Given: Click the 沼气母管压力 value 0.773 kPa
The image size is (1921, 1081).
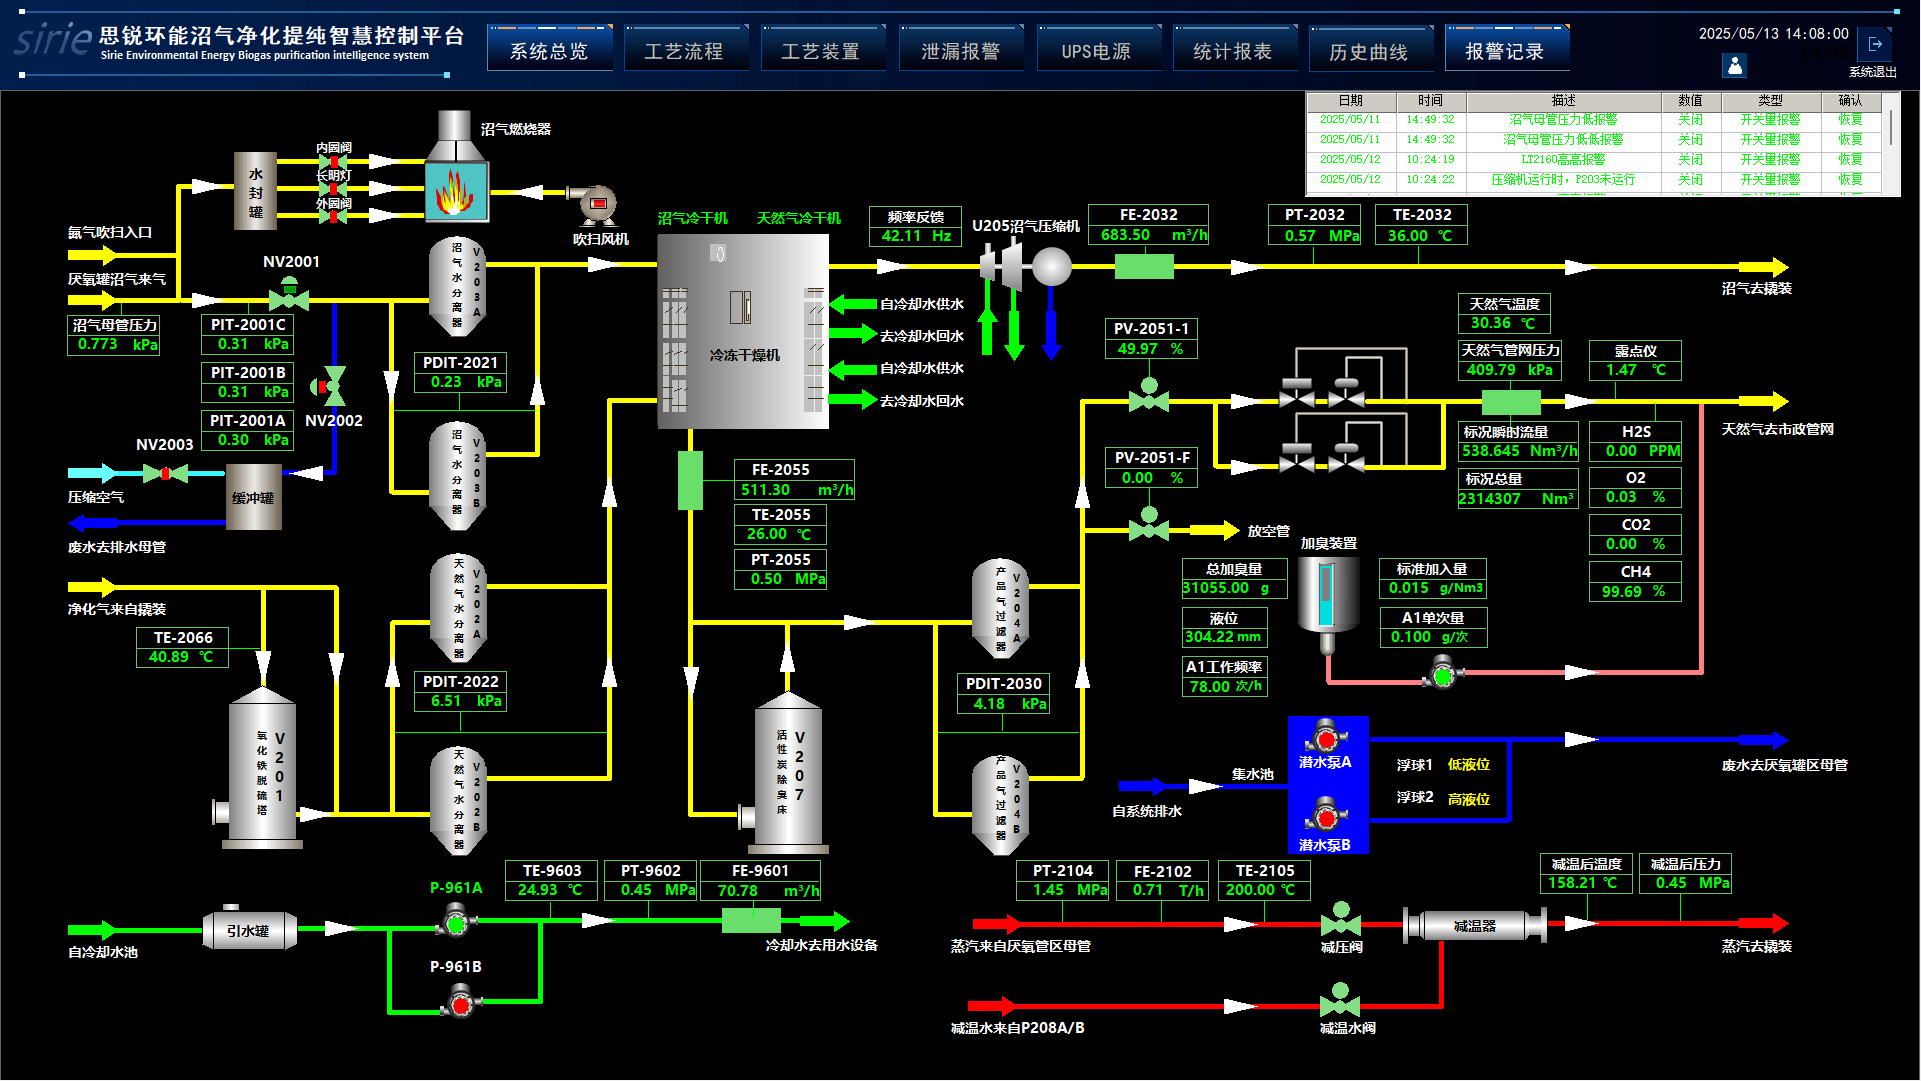Looking at the screenshot, I should pos(114,344).
